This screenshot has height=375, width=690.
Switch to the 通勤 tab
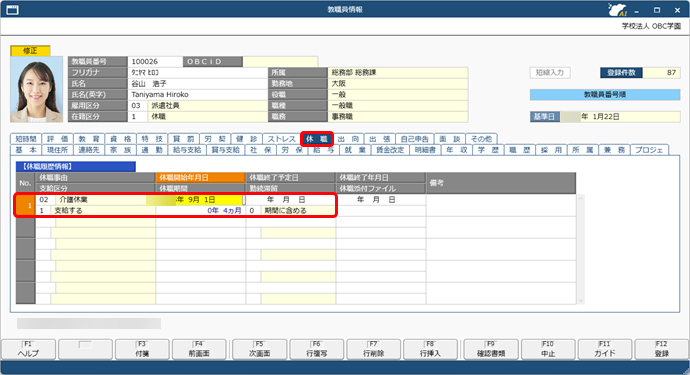coord(152,150)
